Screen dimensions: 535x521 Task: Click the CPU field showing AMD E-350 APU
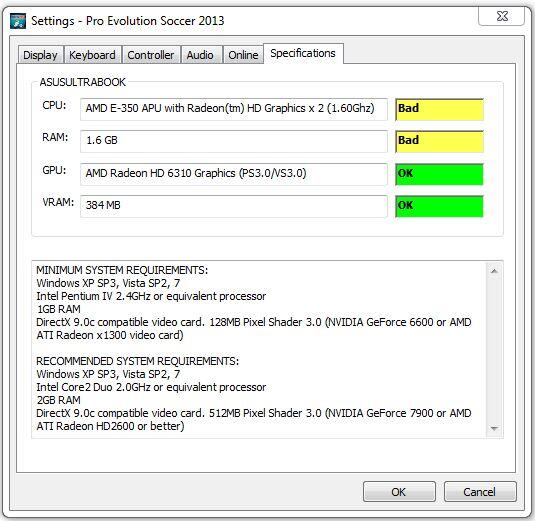(234, 109)
